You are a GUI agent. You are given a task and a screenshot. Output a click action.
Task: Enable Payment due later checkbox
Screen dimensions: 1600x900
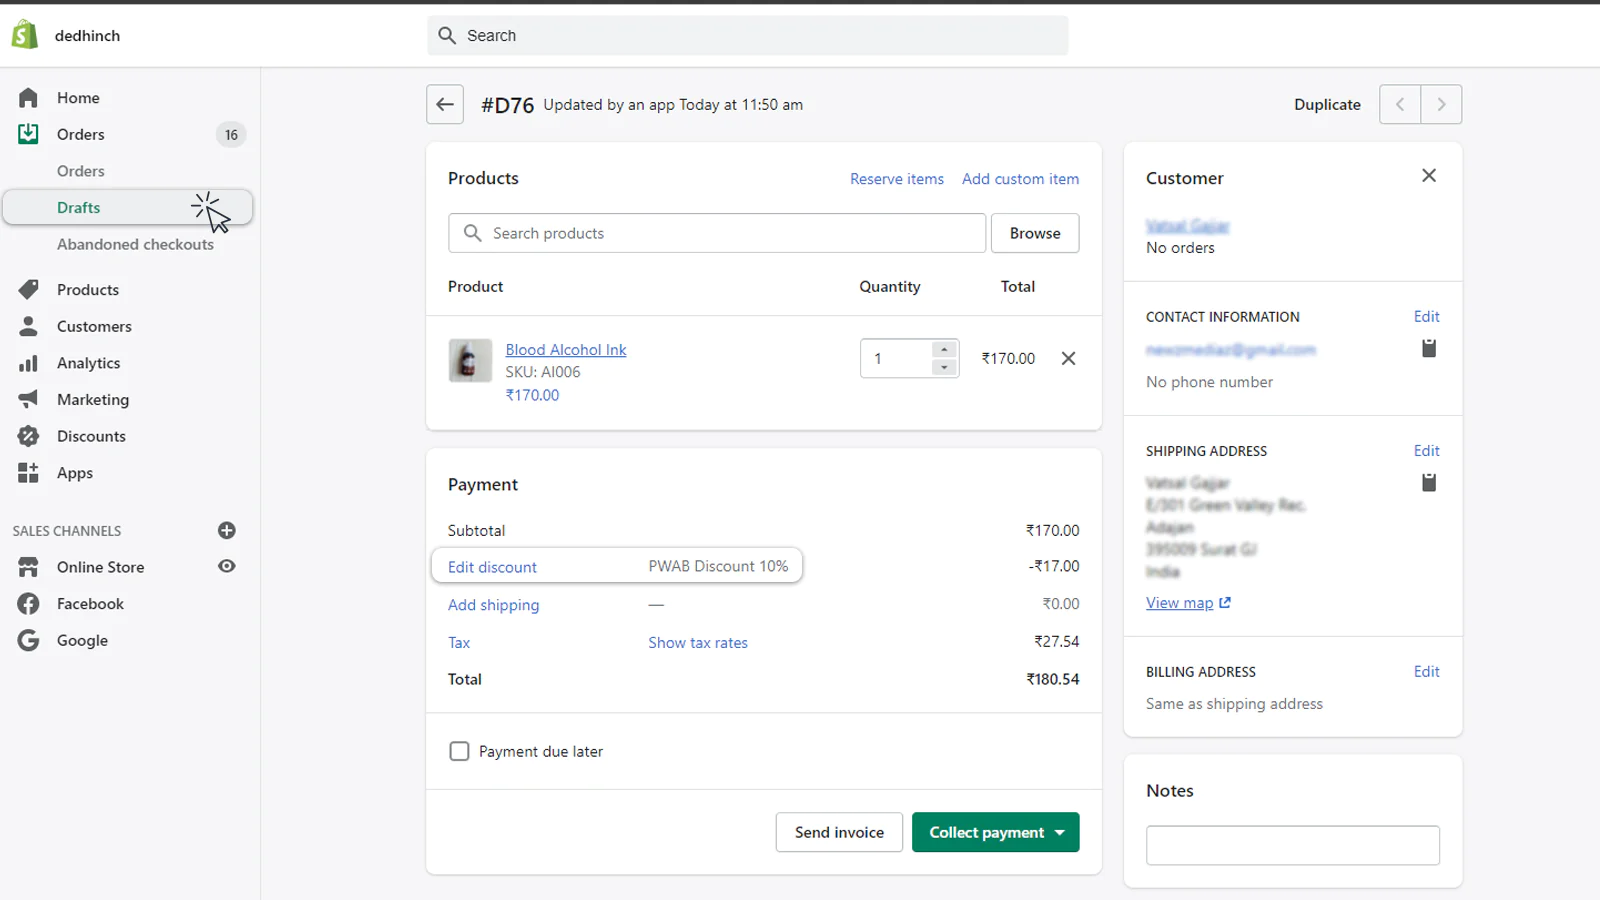459,751
